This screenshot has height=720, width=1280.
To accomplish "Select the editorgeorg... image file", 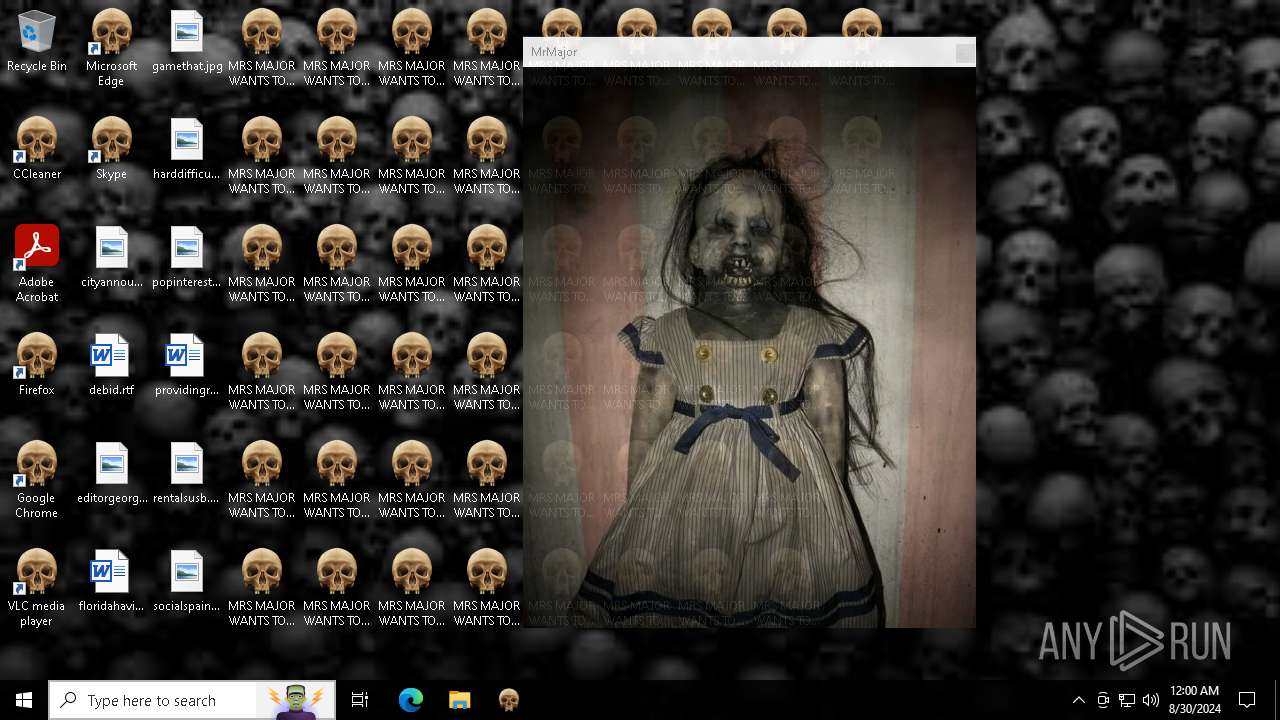I will [x=111, y=474].
